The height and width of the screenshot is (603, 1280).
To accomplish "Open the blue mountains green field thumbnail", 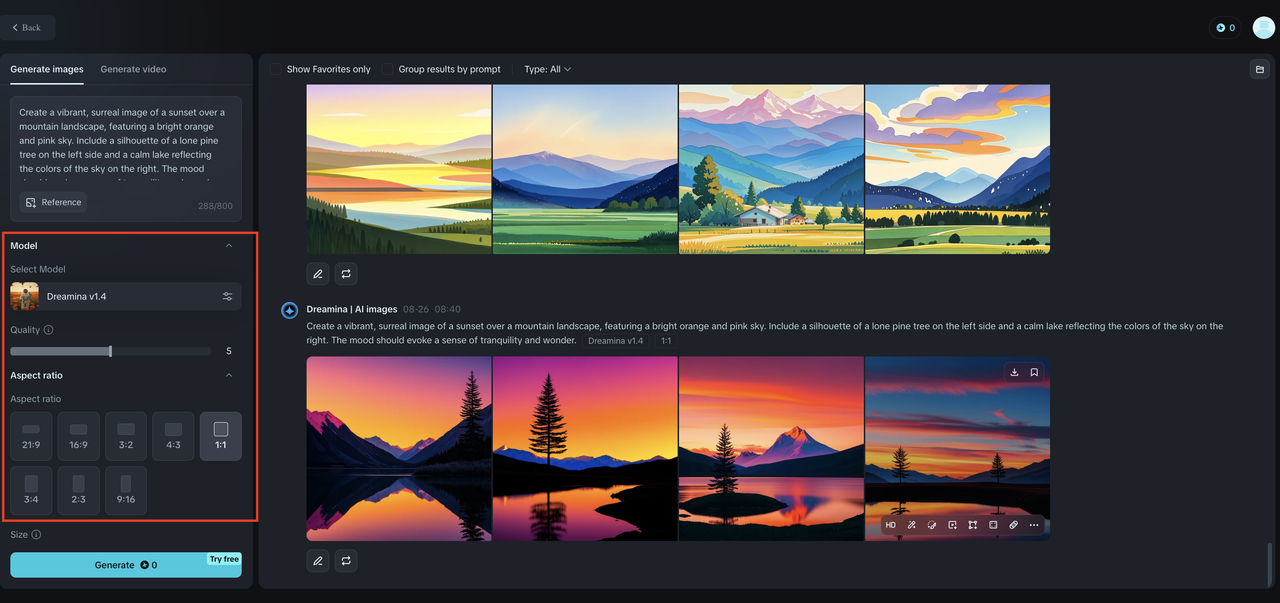I will pos(585,169).
